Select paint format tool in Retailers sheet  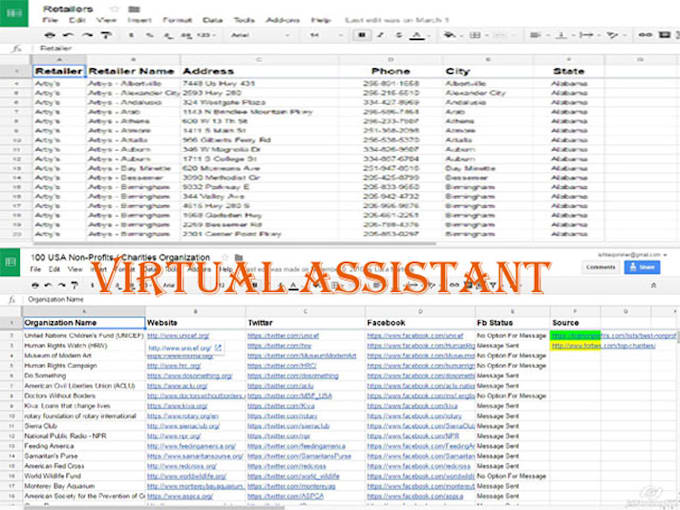point(106,35)
